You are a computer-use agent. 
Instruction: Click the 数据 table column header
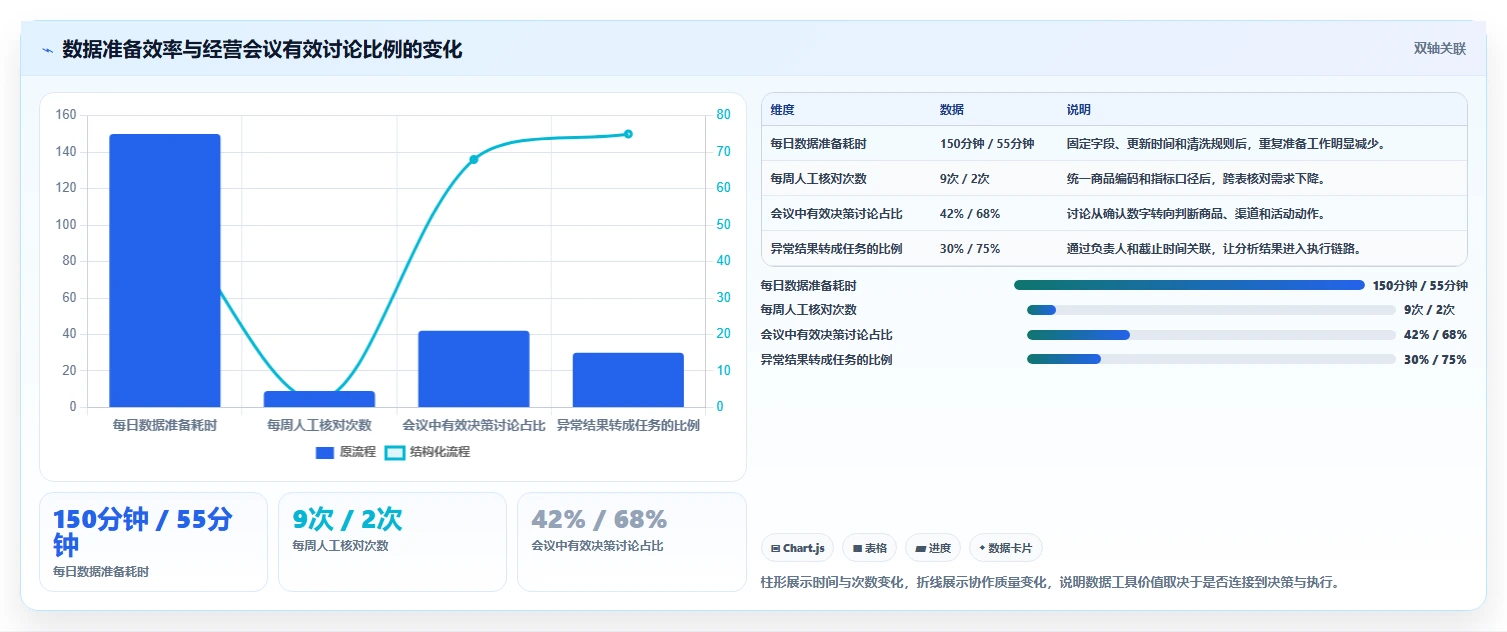(952, 110)
